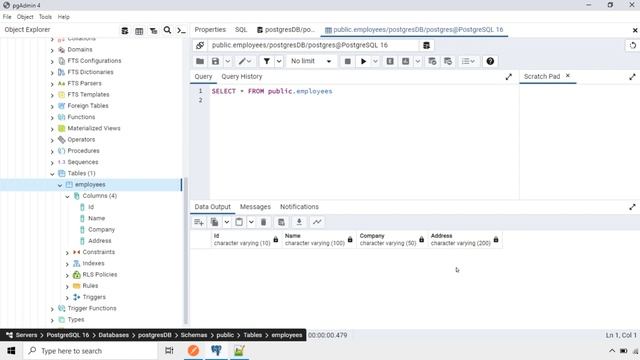Select the Address column in the tree

100,241
